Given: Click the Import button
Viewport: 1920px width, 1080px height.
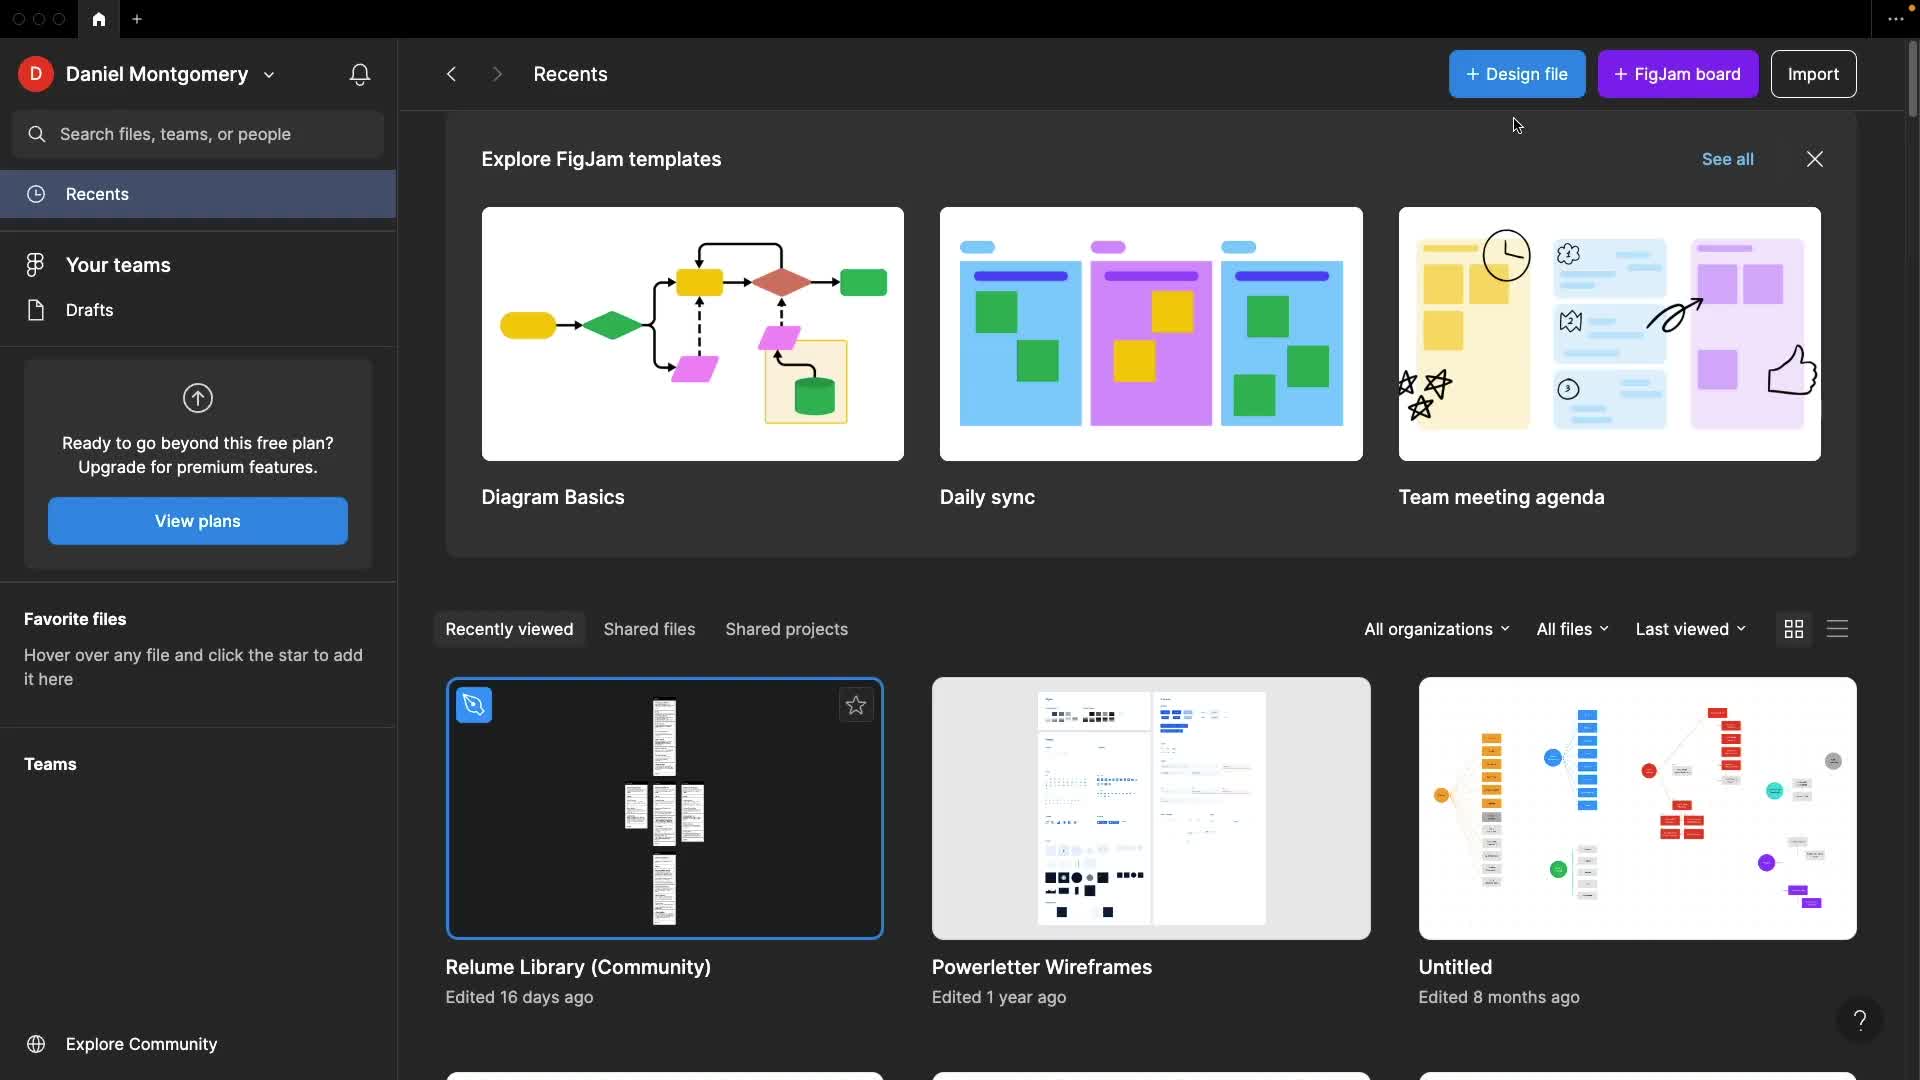Looking at the screenshot, I should pos(1814,74).
